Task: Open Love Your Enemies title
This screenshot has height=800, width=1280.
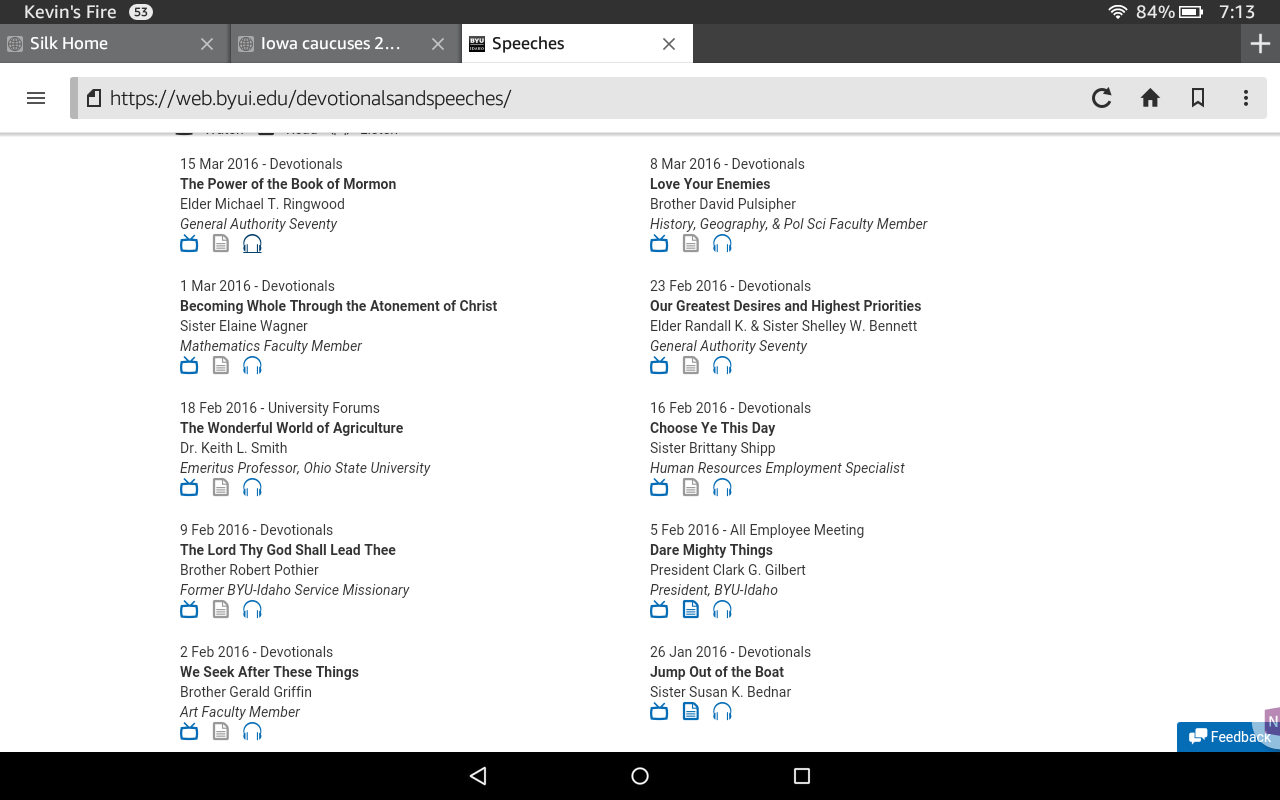Action: tap(710, 184)
